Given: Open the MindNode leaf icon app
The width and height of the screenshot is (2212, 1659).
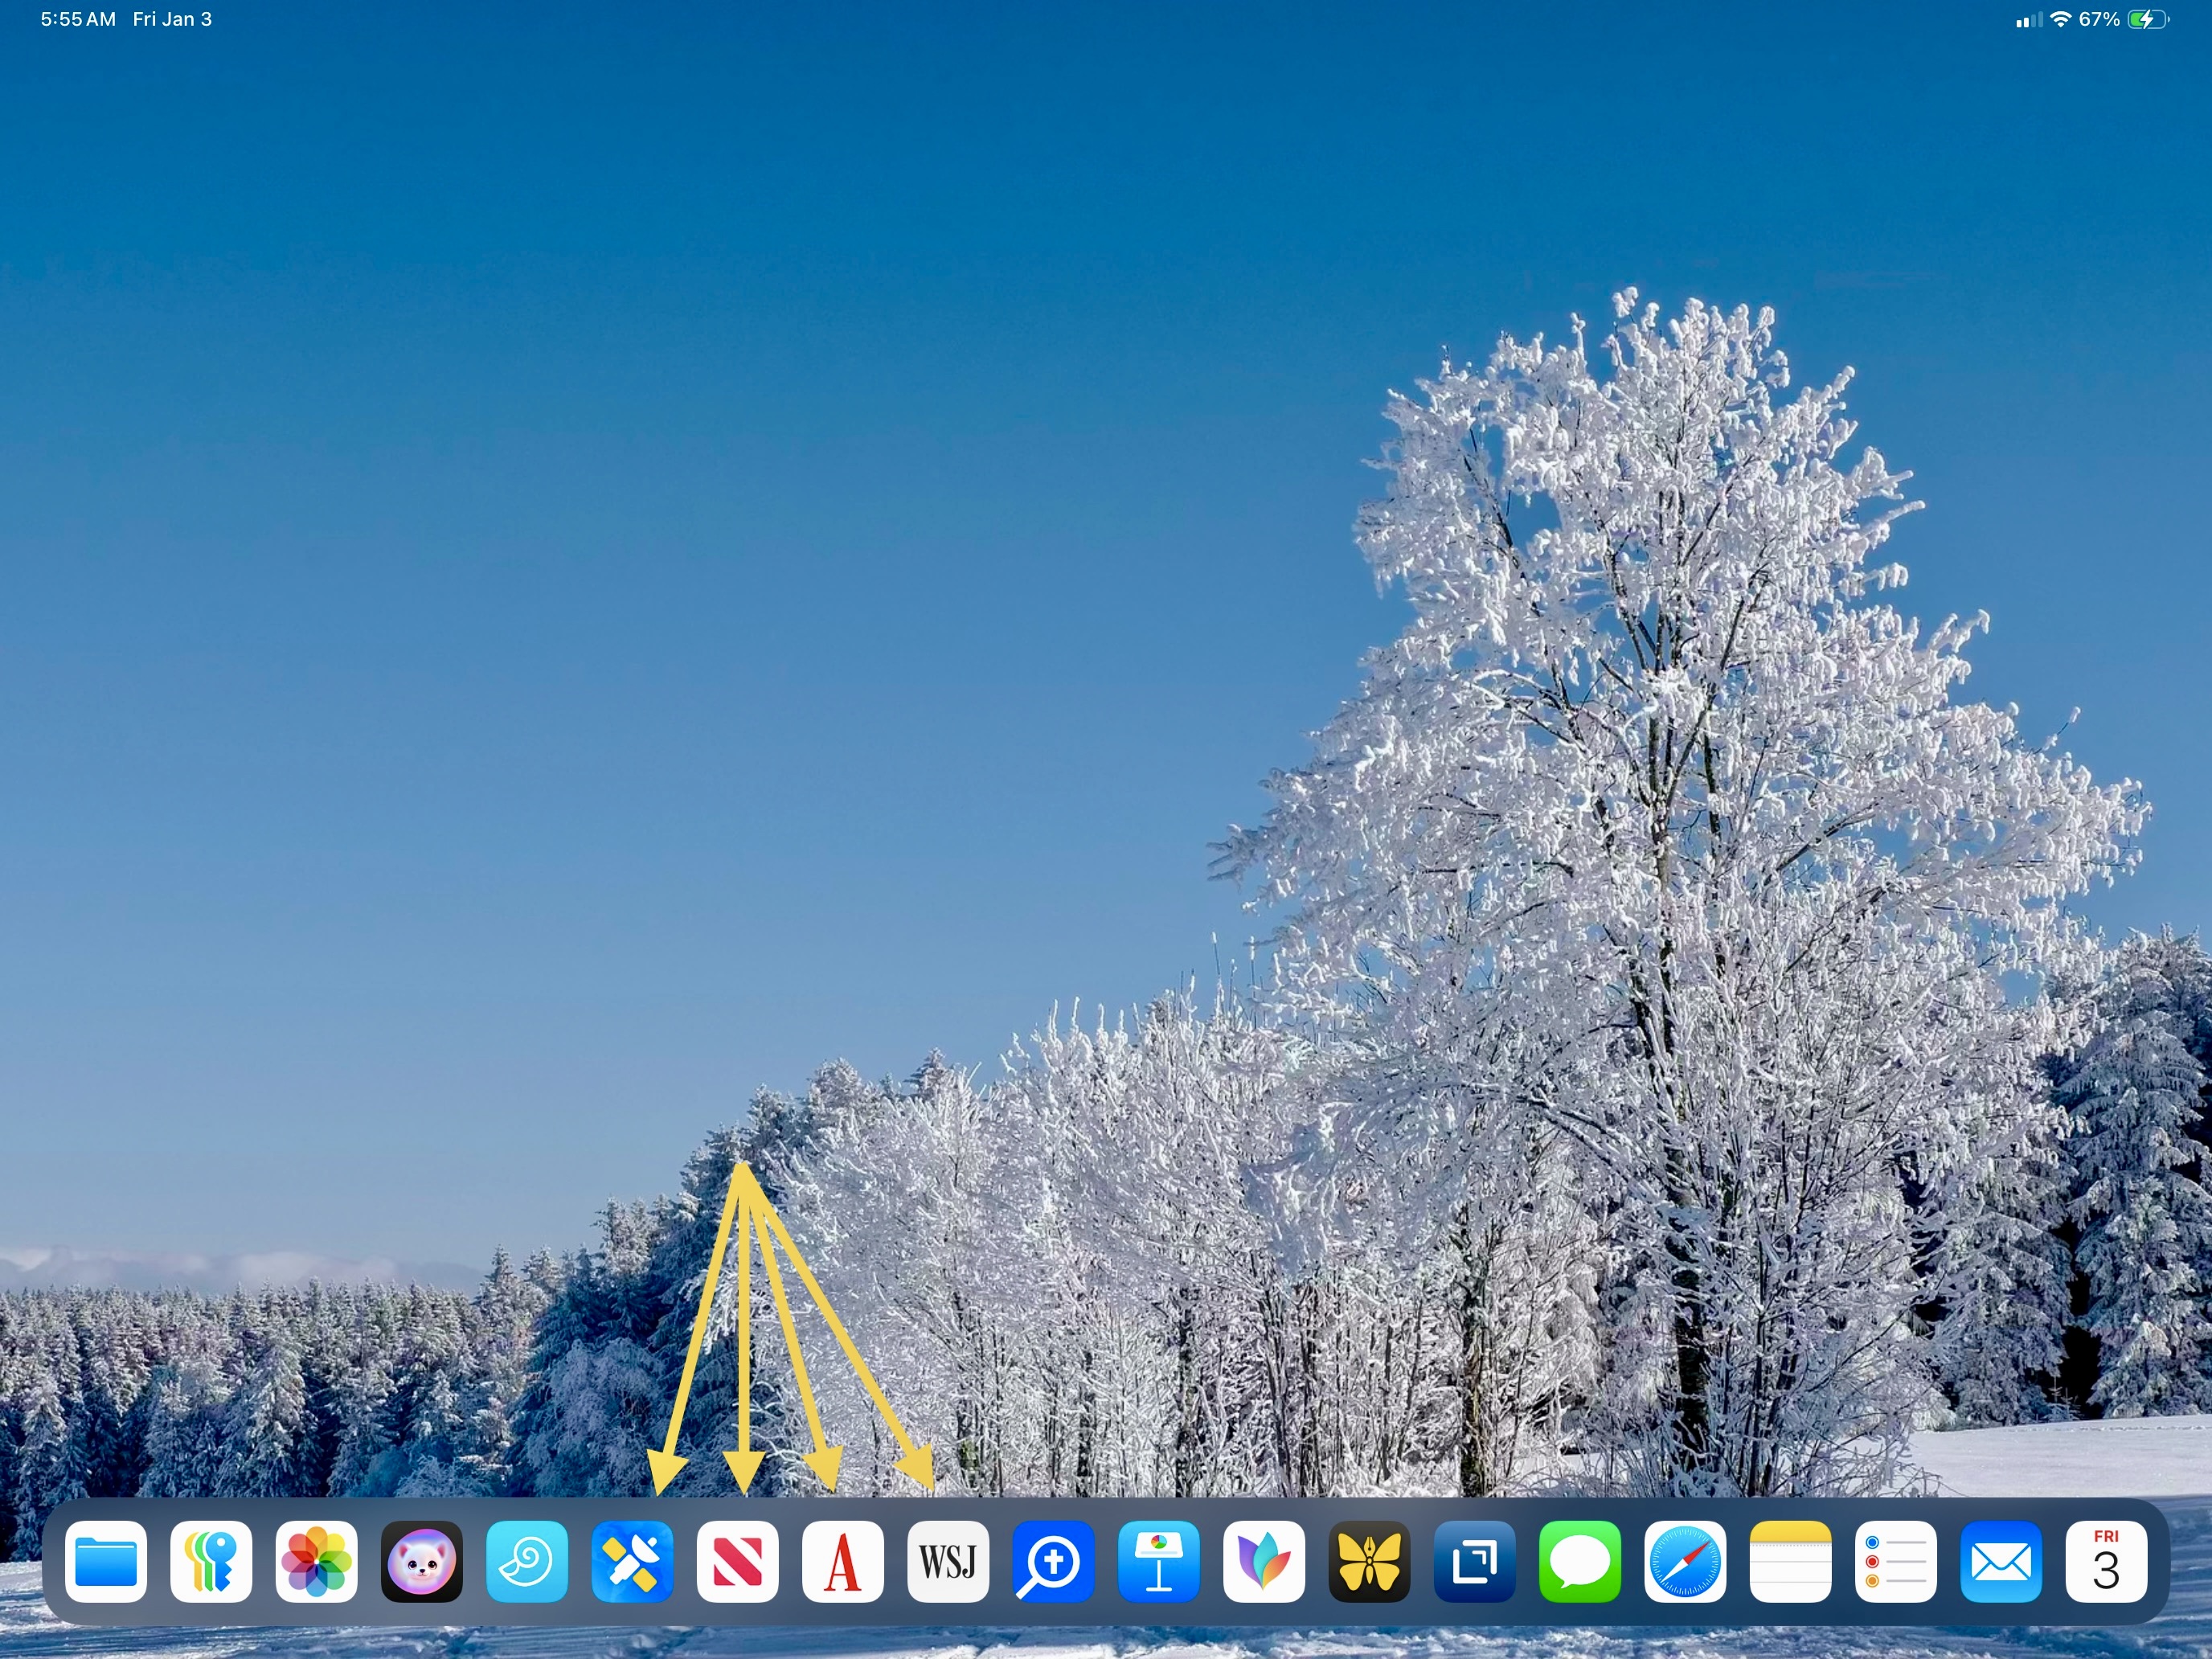Looking at the screenshot, I should point(1264,1562).
